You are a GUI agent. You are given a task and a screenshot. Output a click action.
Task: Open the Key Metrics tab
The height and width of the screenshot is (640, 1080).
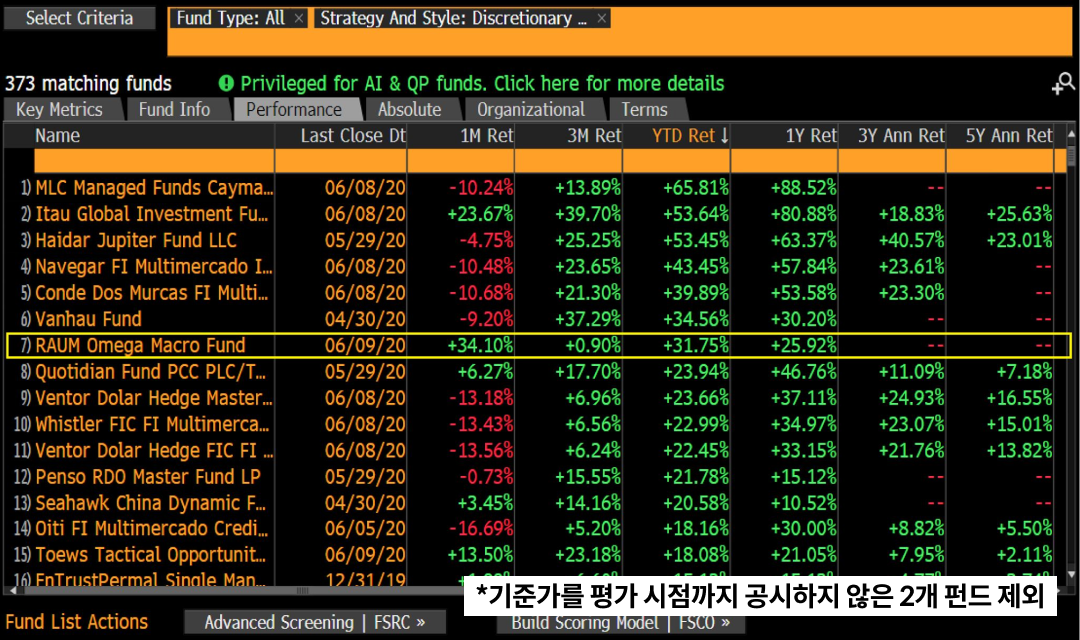59,110
